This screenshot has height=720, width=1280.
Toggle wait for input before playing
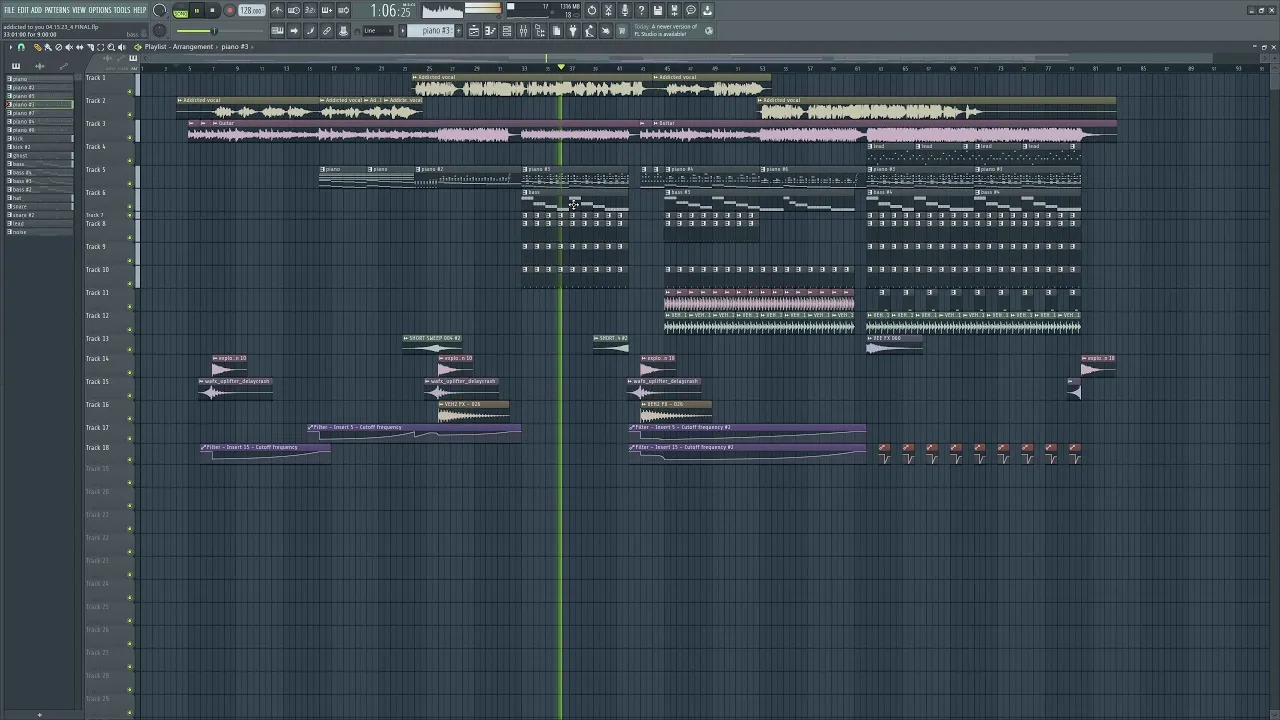tap(294, 11)
